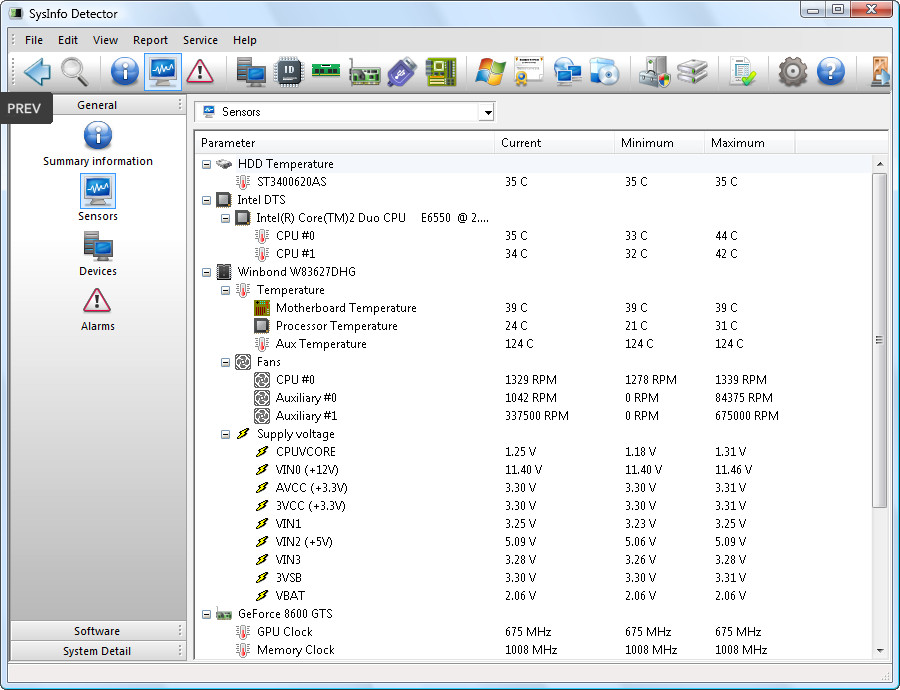Open the stacked drives toolbar icon
The width and height of the screenshot is (900, 690).
[x=692, y=72]
